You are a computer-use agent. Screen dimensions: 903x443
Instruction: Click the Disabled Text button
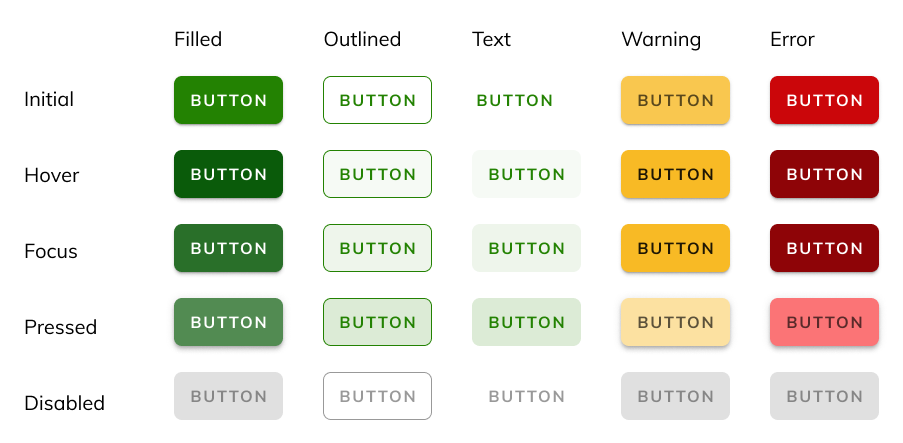click(x=526, y=396)
